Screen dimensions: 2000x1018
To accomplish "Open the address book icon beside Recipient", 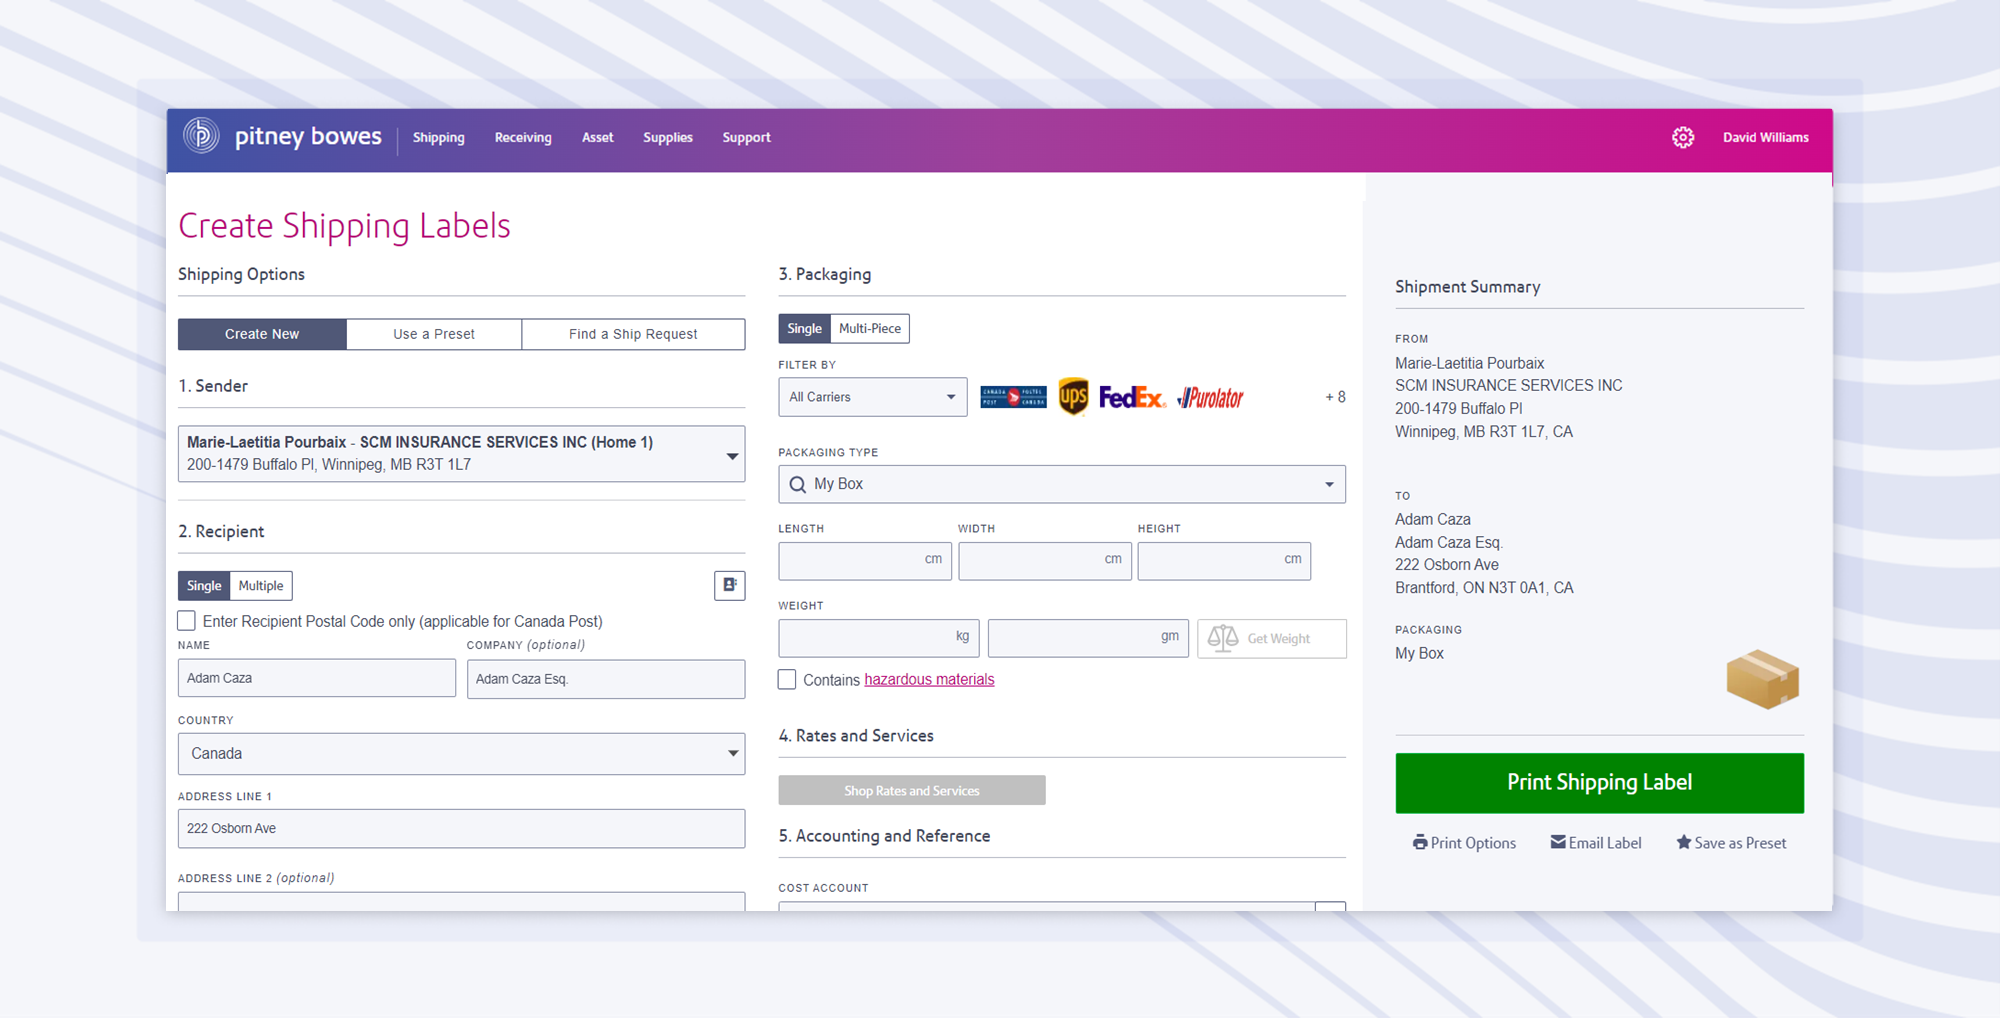I will pos(730,585).
